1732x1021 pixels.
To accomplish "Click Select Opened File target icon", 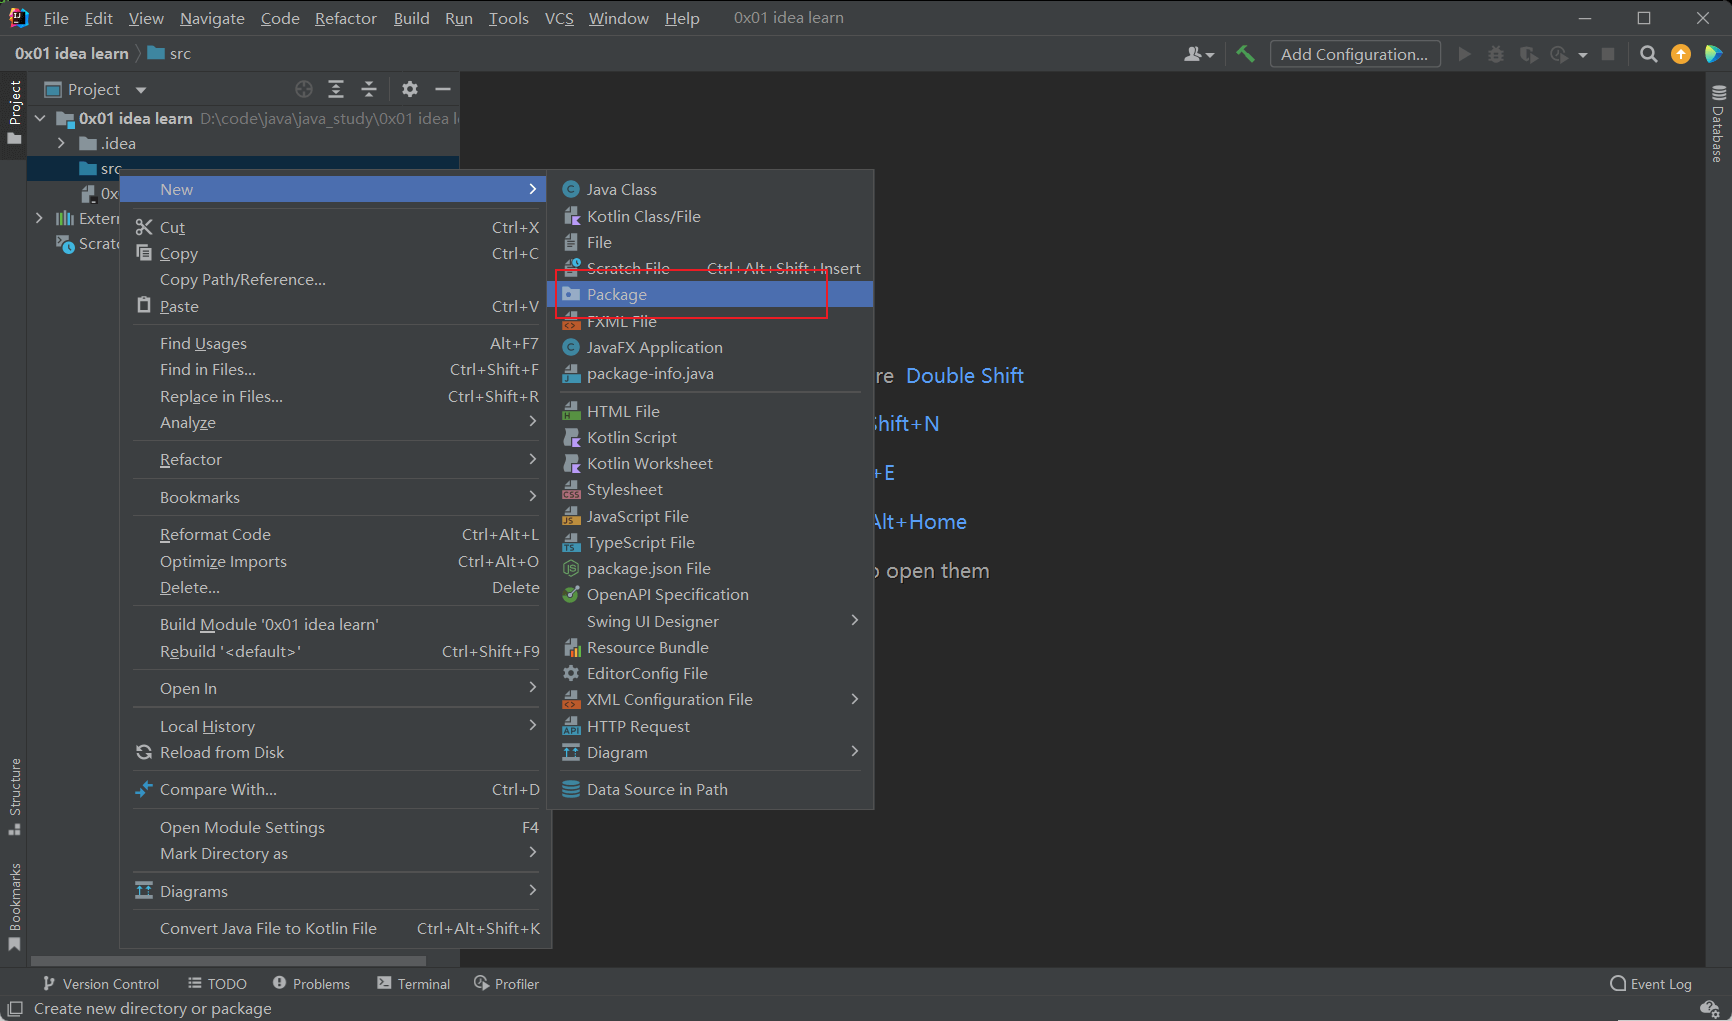I will tap(304, 89).
